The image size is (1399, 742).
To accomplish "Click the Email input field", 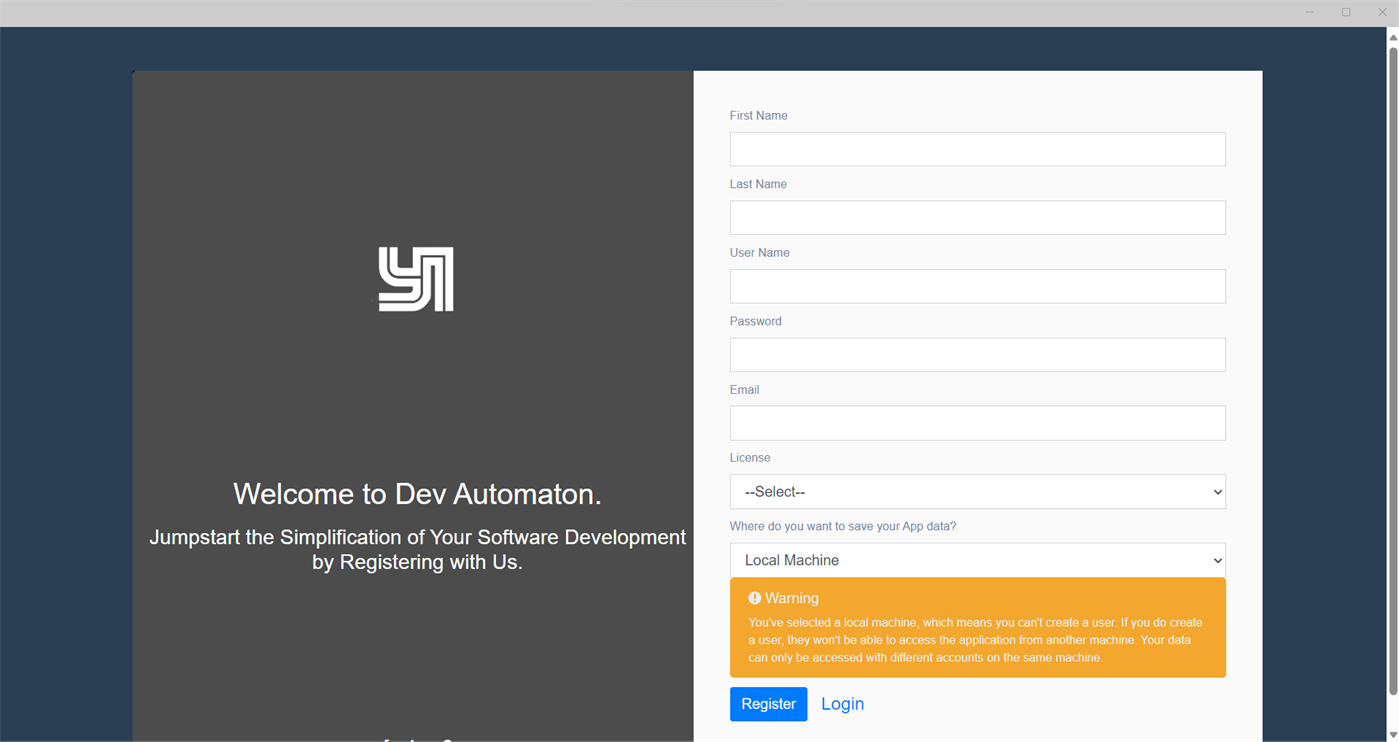I will click(x=977, y=422).
